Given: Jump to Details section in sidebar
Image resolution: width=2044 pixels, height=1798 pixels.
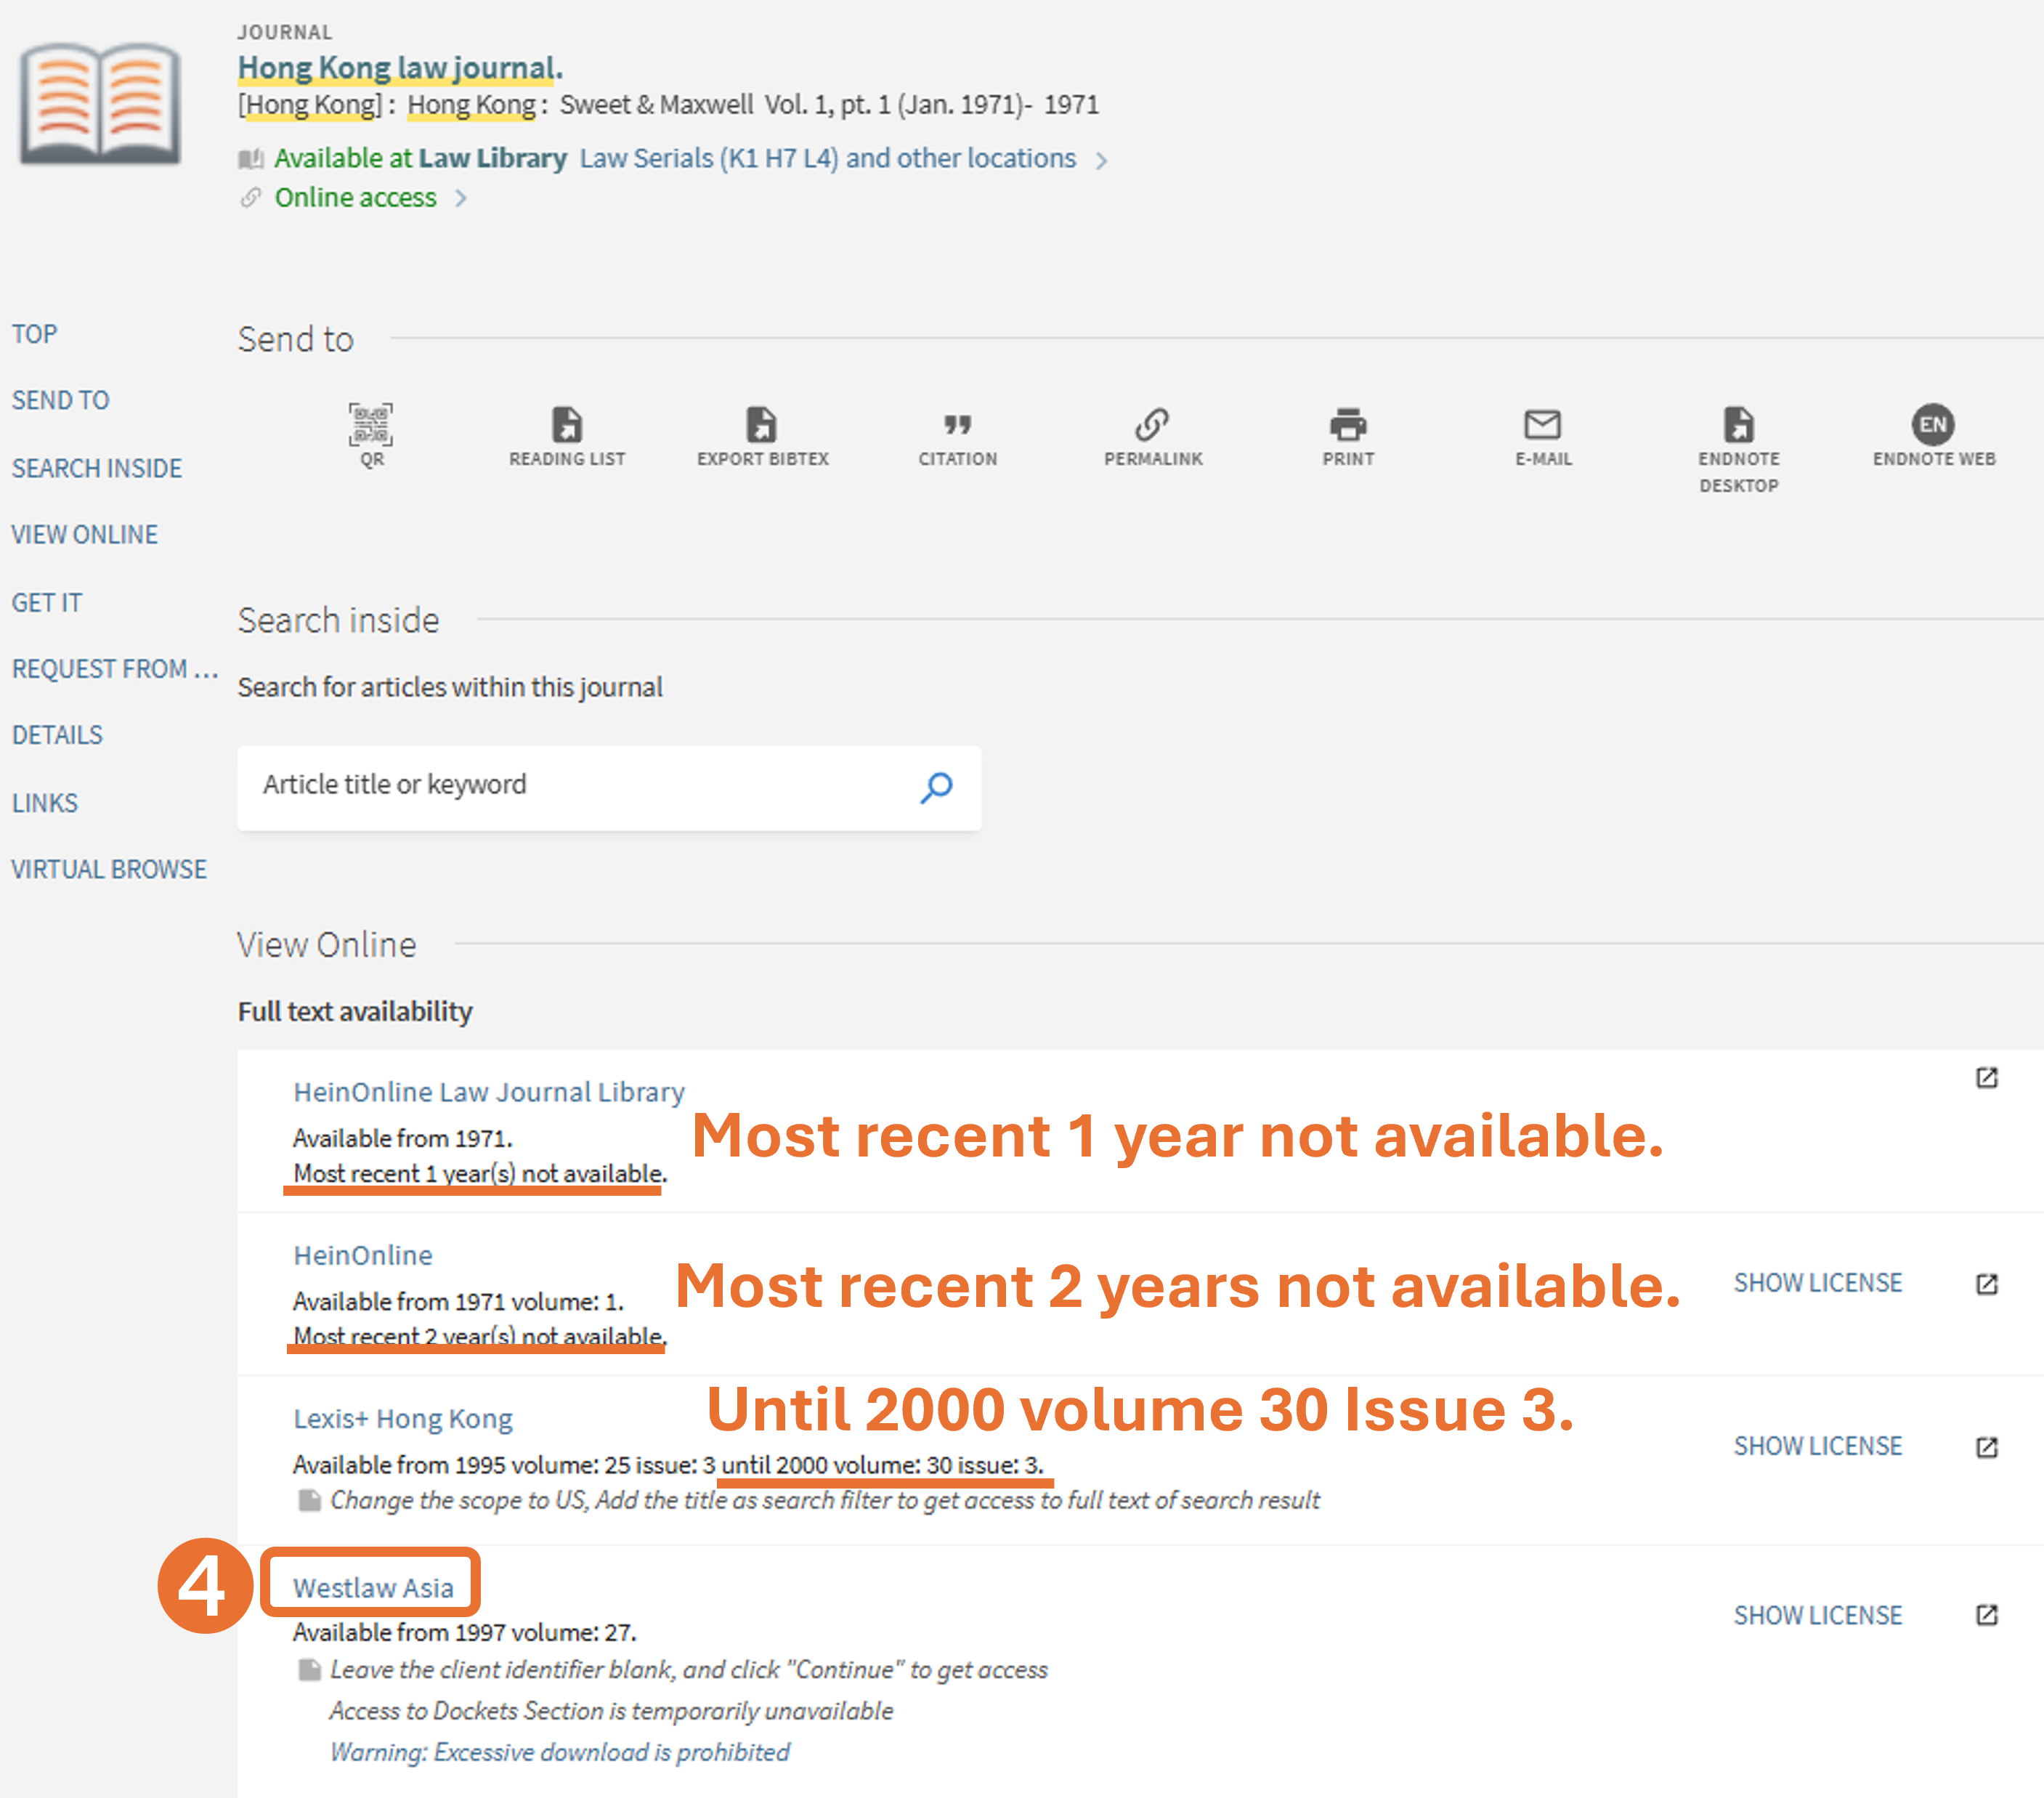Looking at the screenshot, I should click(x=57, y=735).
